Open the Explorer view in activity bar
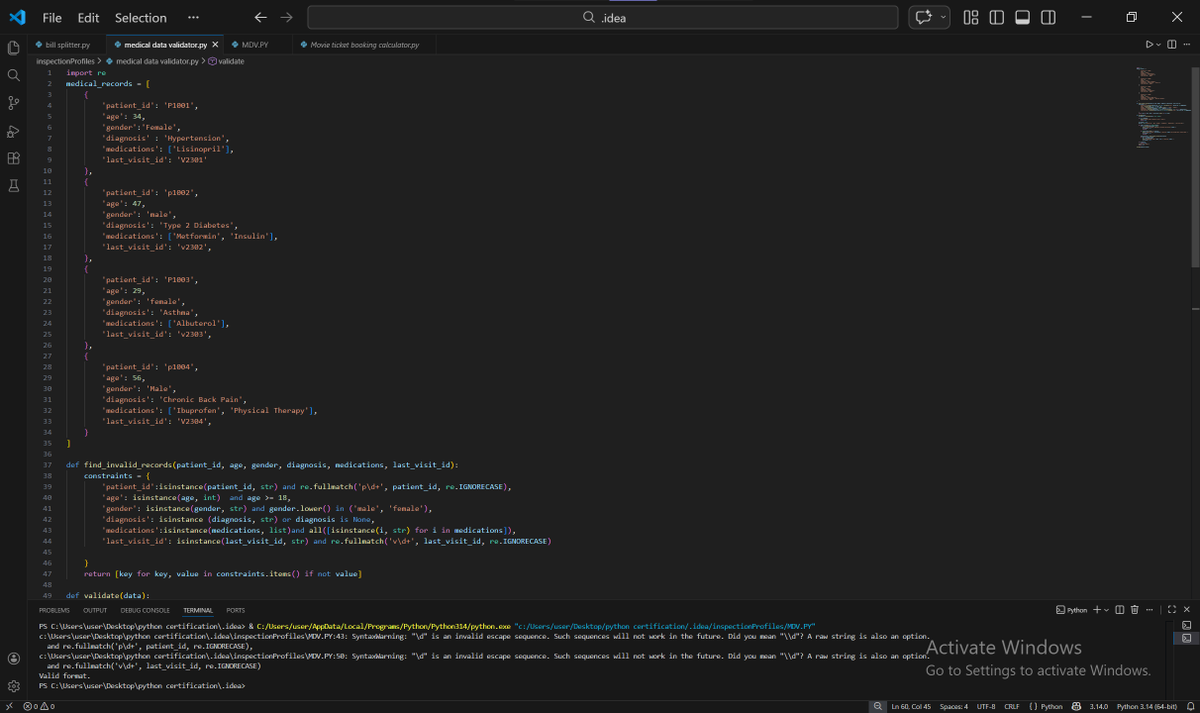 [14, 48]
